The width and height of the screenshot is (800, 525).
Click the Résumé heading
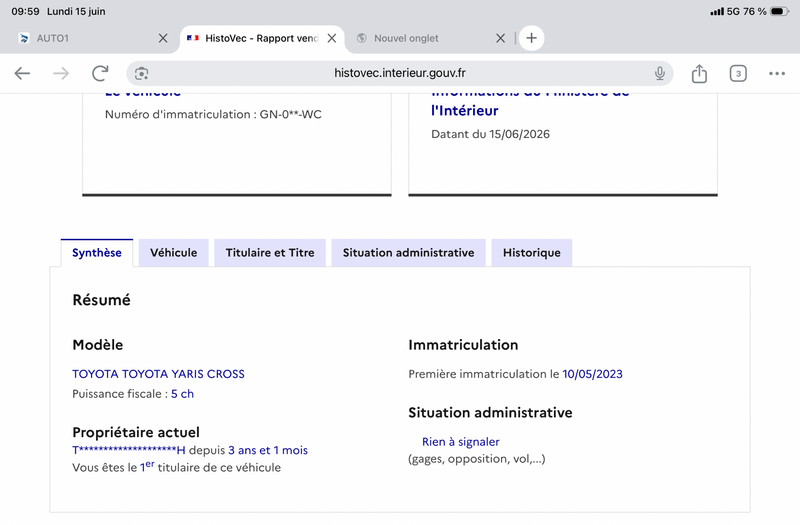(x=102, y=300)
